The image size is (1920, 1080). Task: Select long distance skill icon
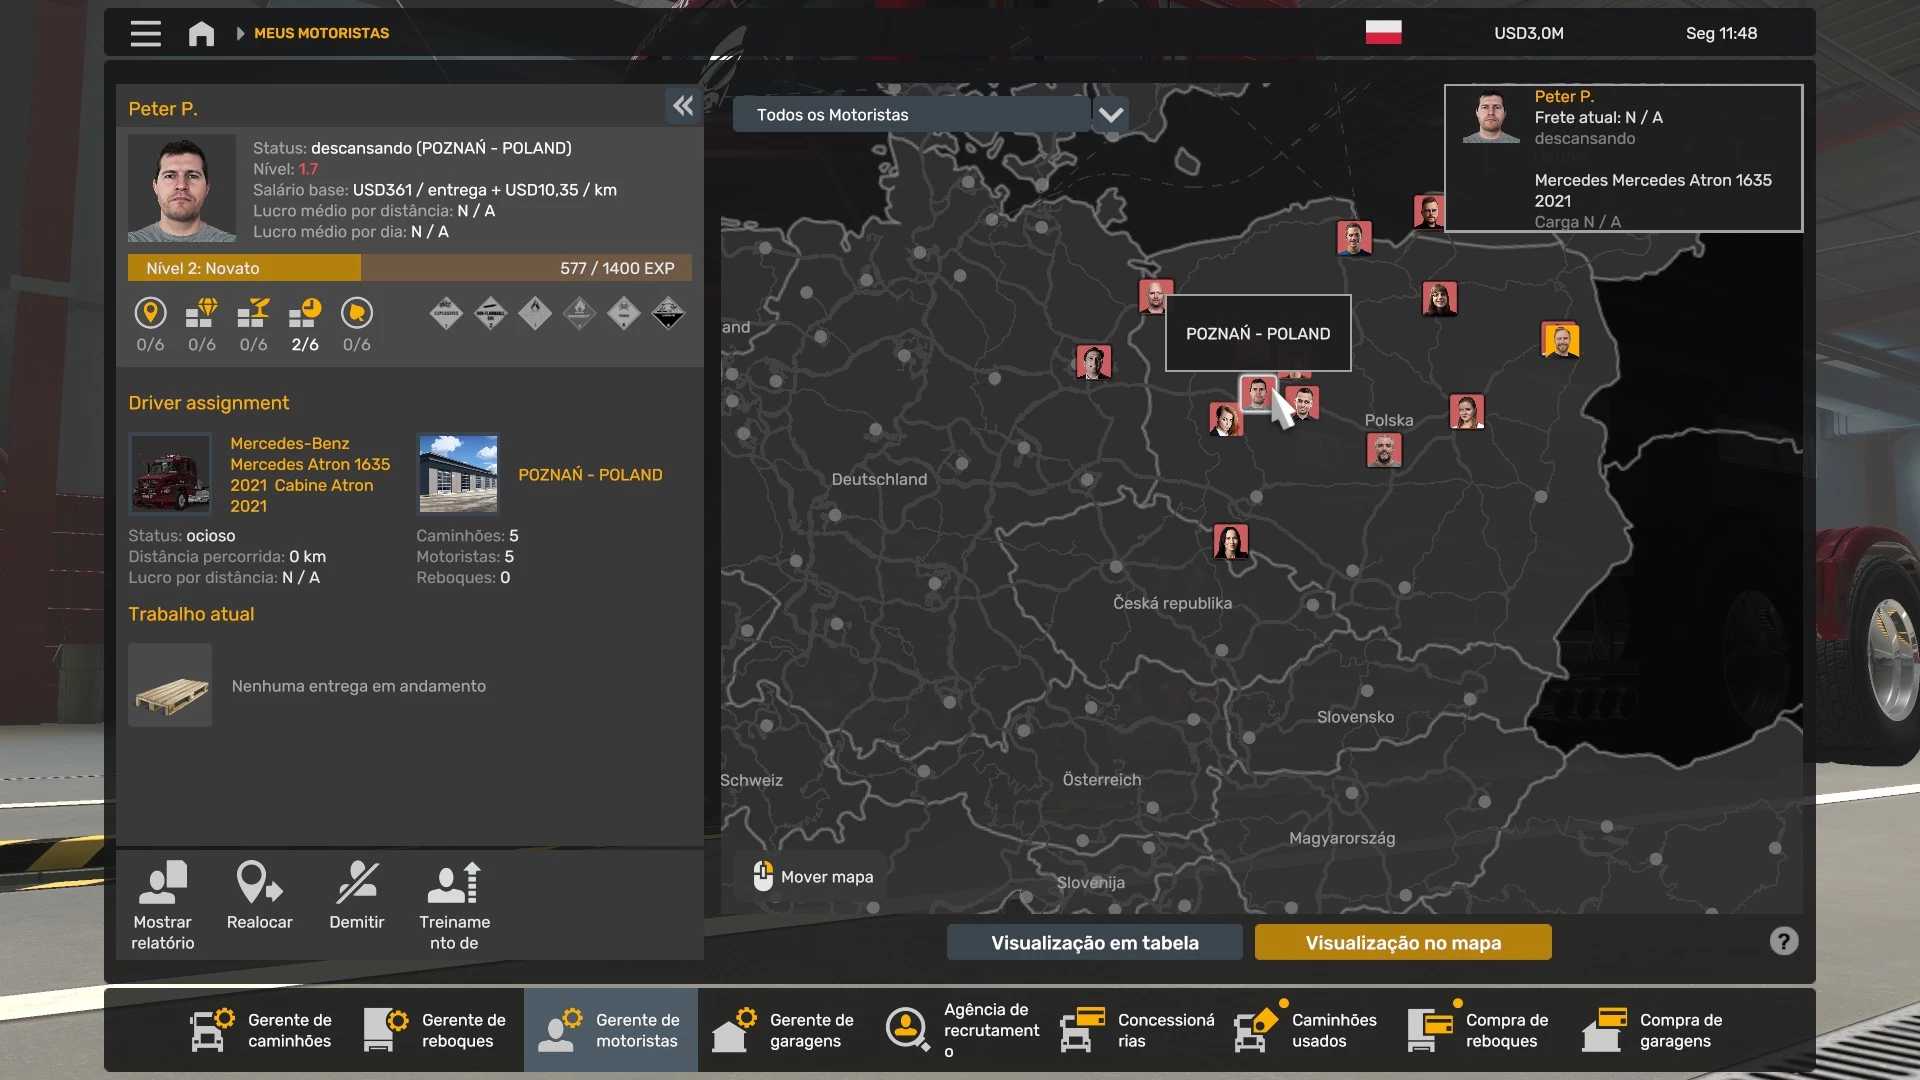coord(150,314)
